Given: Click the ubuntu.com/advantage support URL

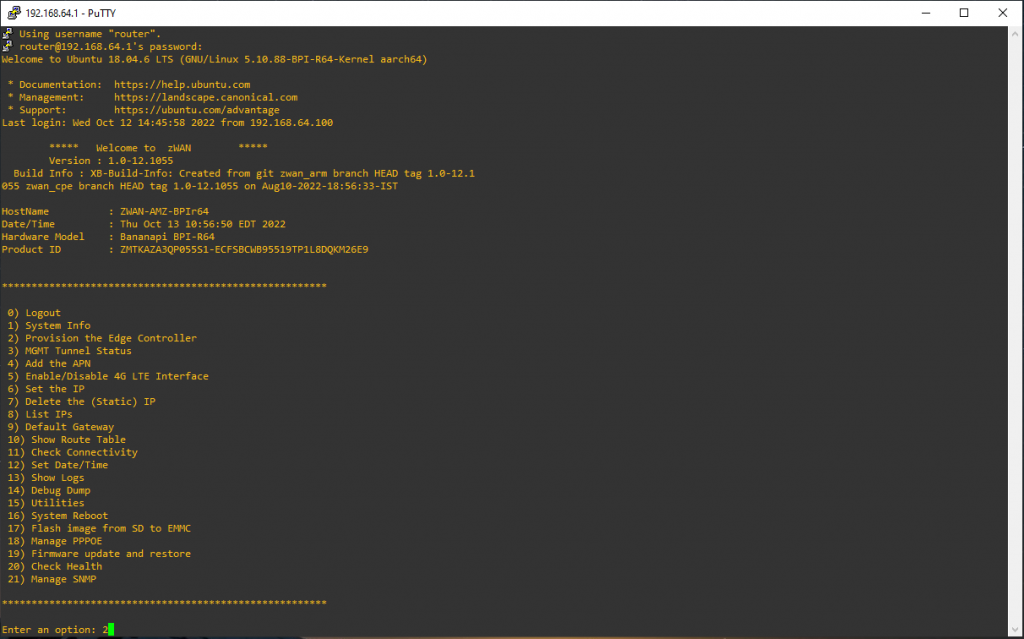Looking at the screenshot, I should click(x=196, y=110).
